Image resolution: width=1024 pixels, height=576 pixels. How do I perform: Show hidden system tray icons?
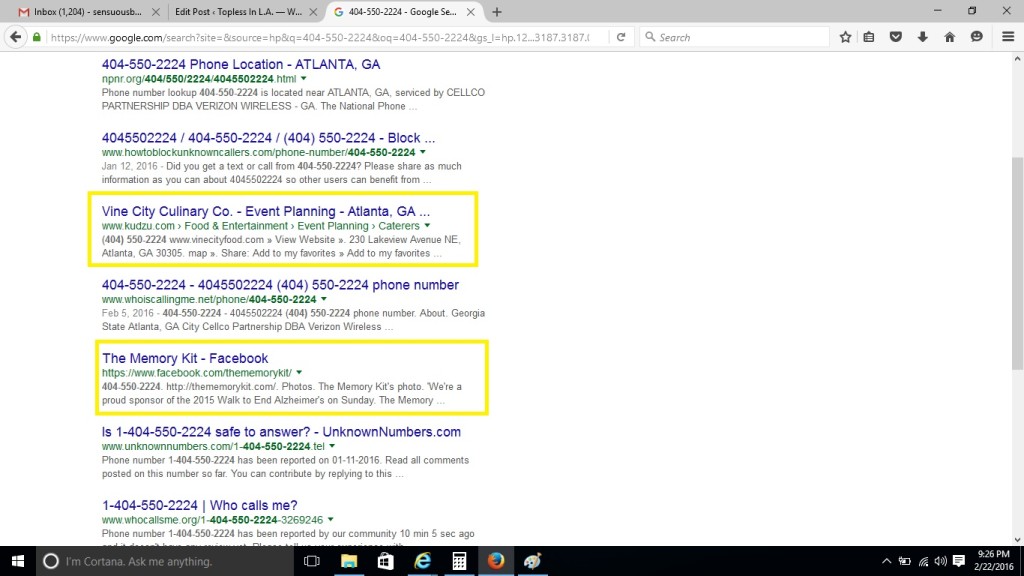pyautogui.click(x=886, y=561)
